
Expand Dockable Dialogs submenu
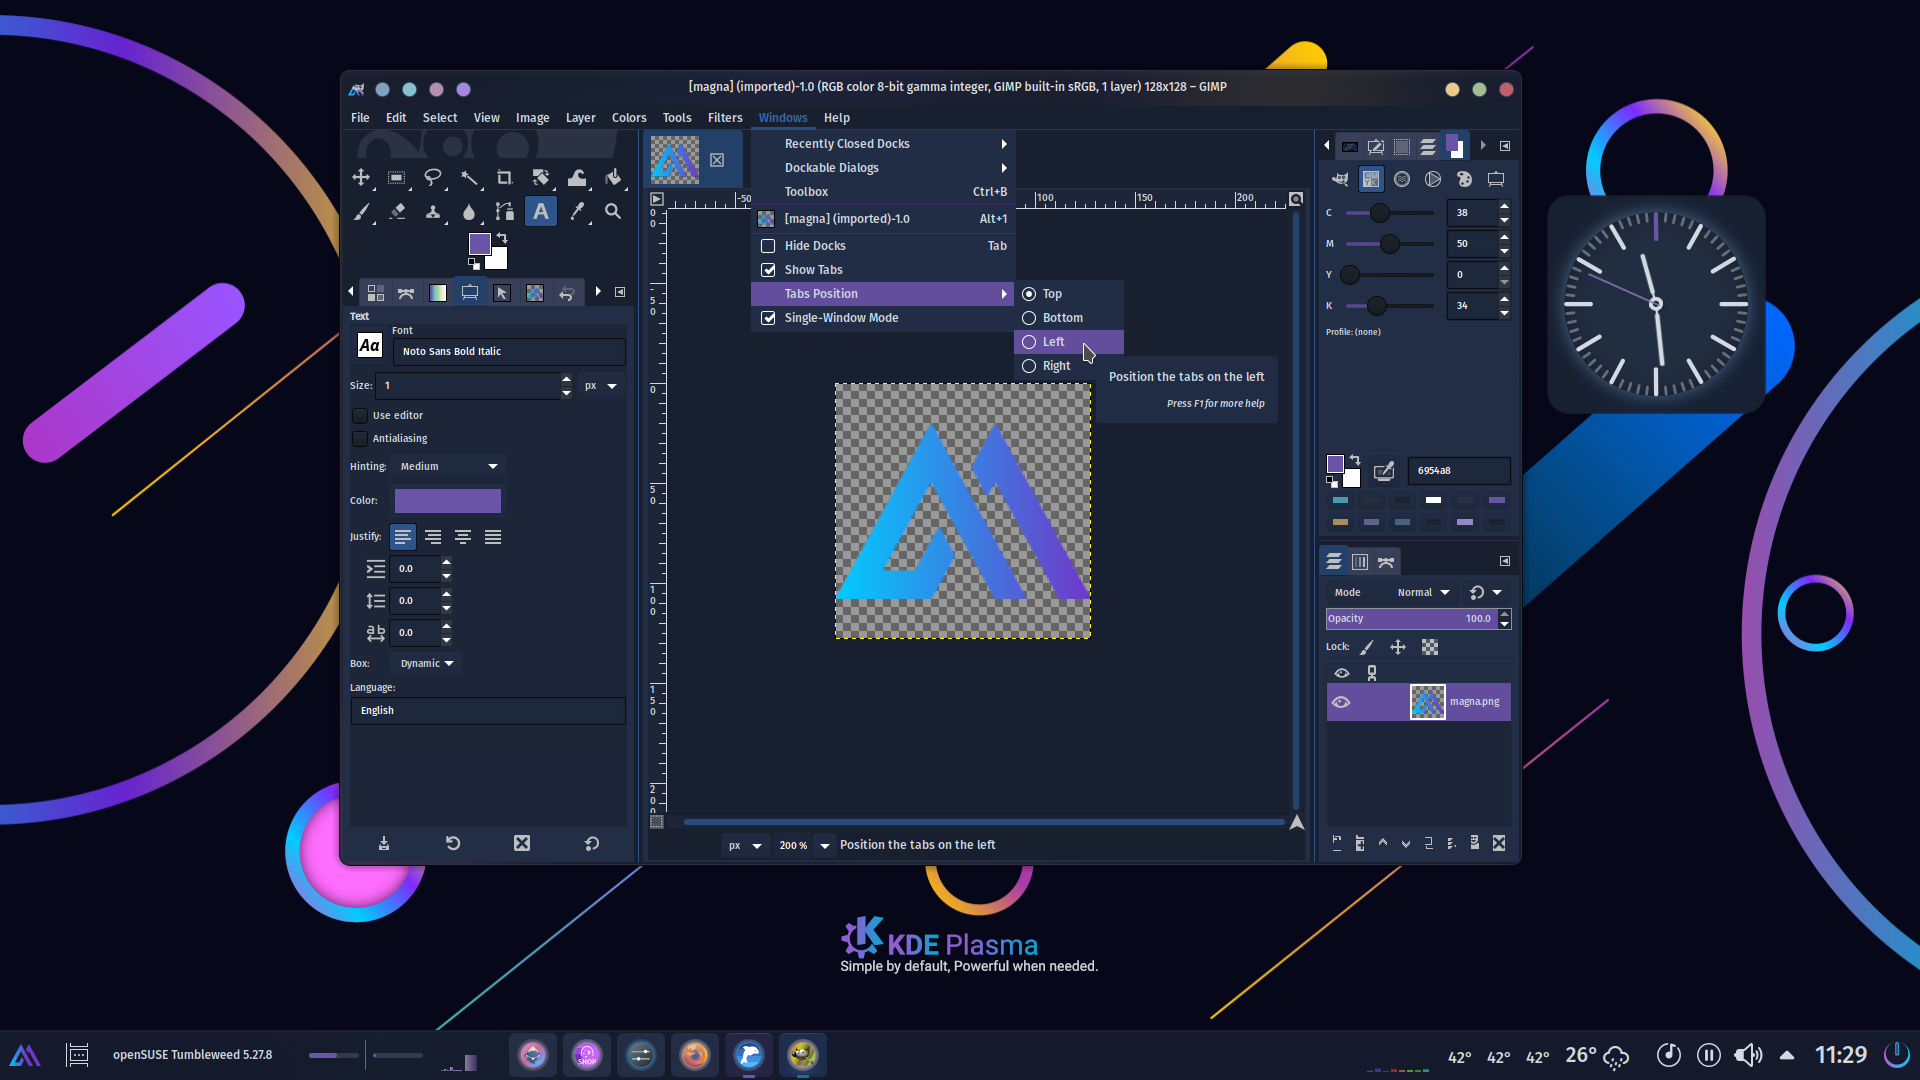point(883,168)
